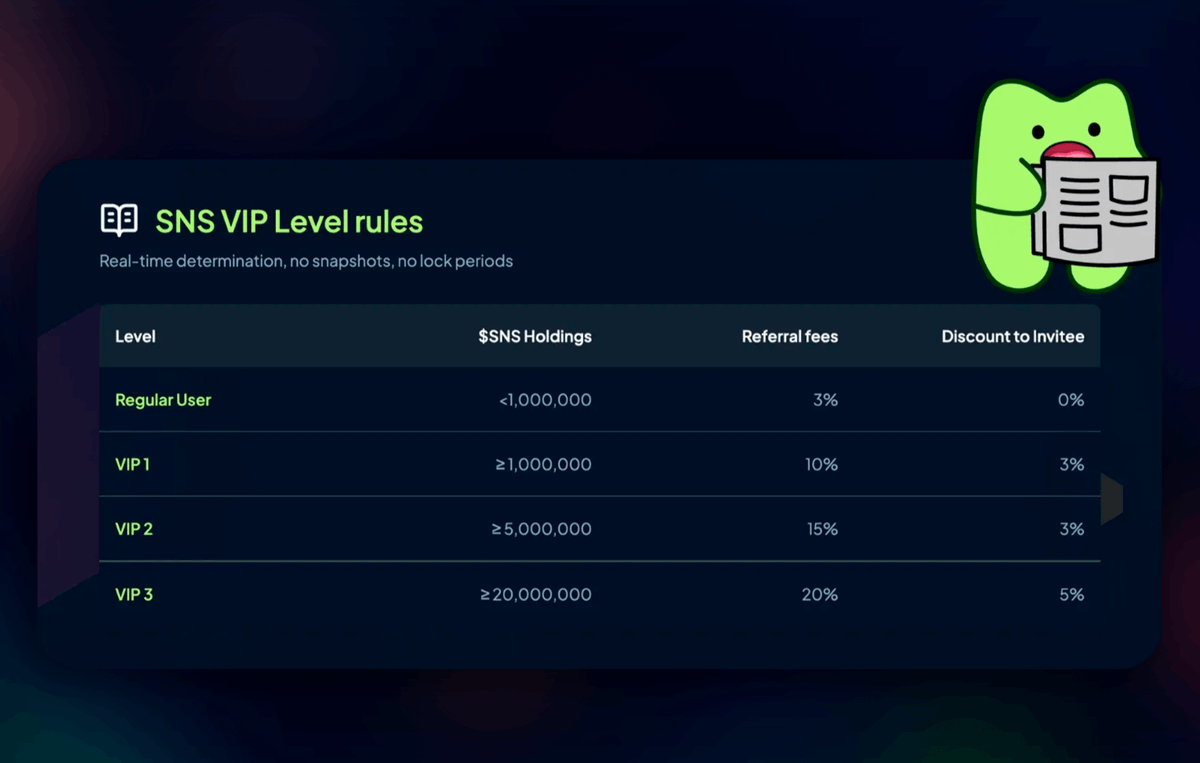Viewport: 1200px width, 763px height.
Task: Click the ≥20,000,000 holdings value
Action: pos(536,594)
